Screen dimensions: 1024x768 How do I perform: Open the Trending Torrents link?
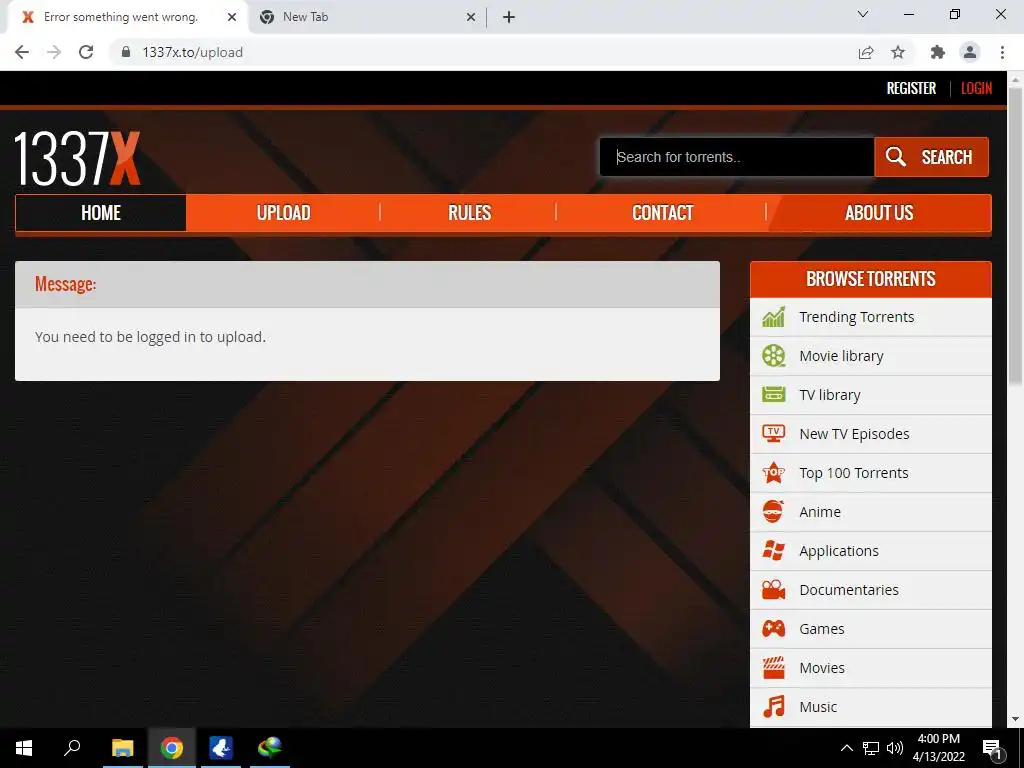pyautogui.click(x=856, y=317)
